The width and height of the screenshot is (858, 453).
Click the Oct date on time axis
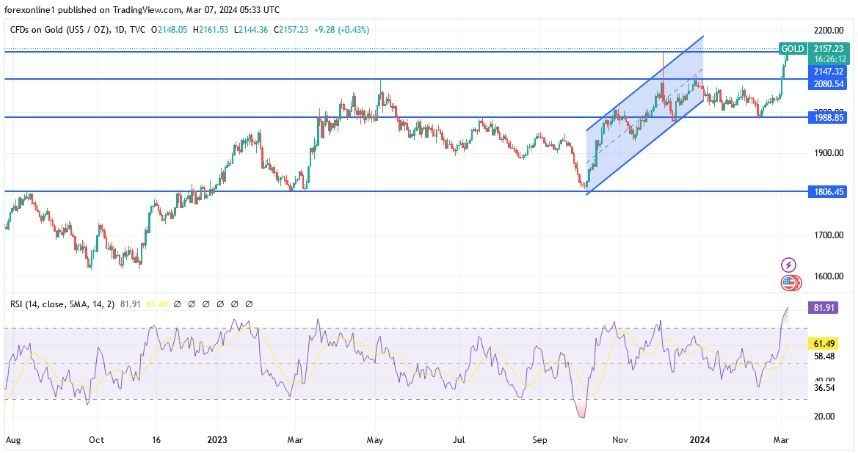[96, 440]
